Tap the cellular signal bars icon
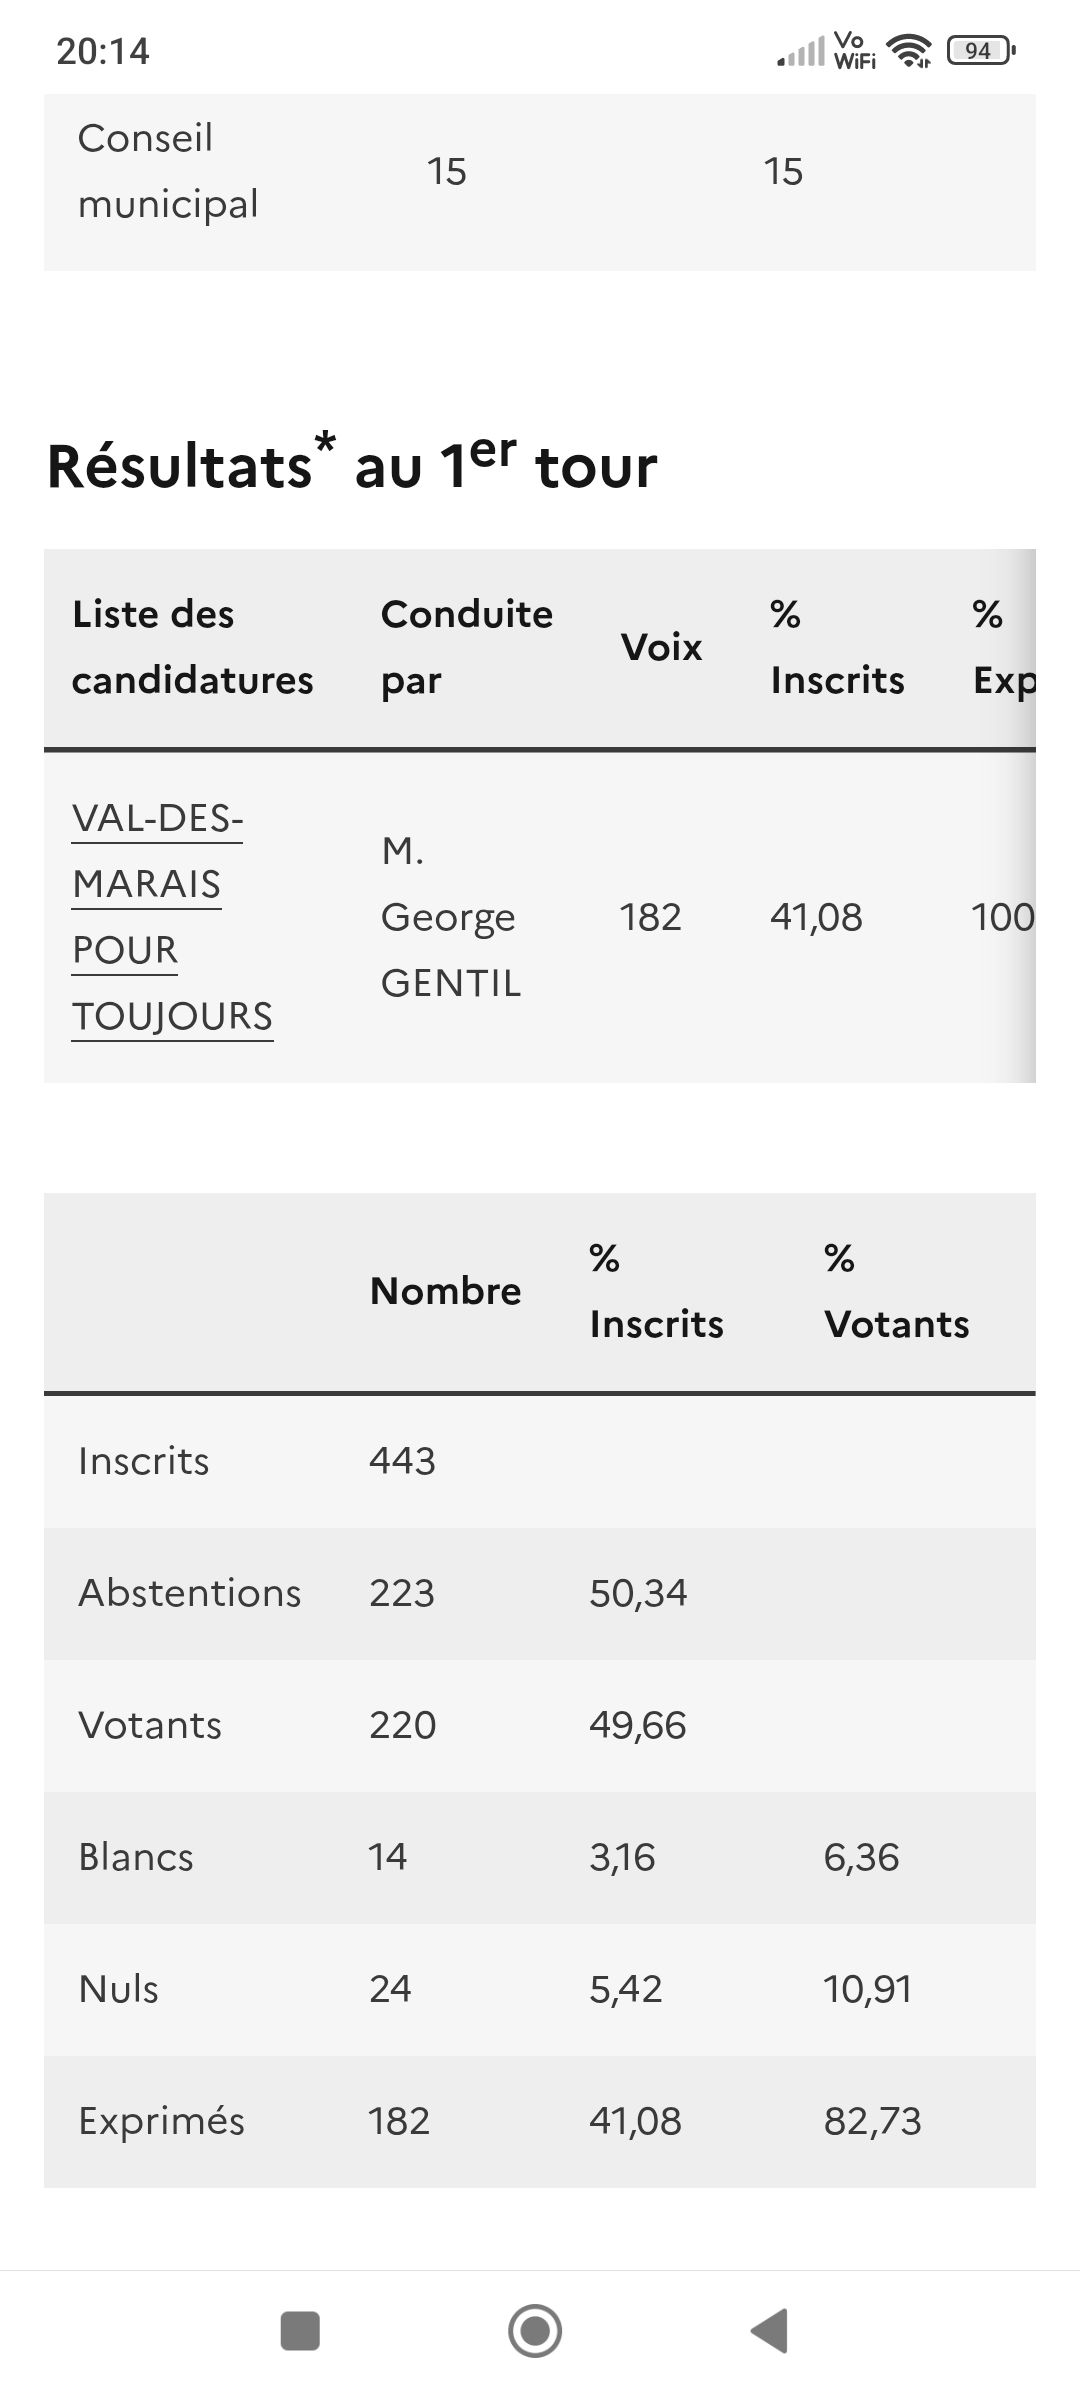The width and height of the screenshot is (1080, 2400). (801, 52)
